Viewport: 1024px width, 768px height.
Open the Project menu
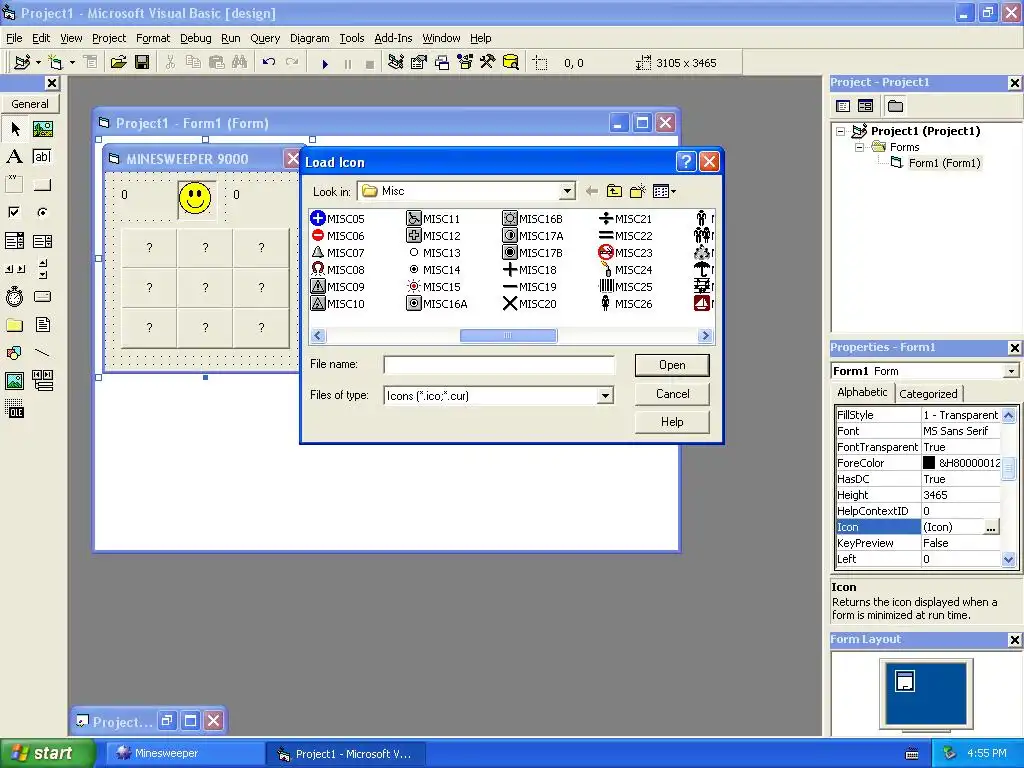108,38
